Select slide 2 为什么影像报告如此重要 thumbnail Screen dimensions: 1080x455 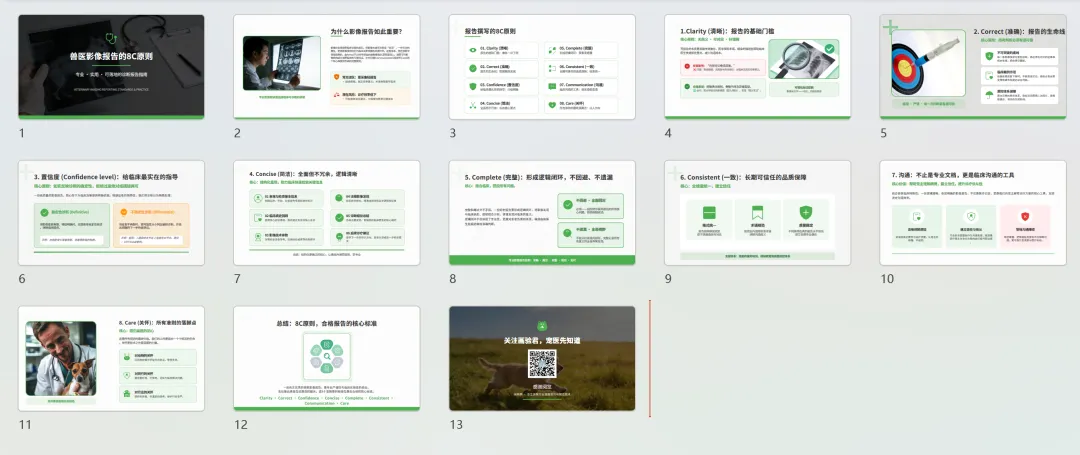[x=326, y=67]
